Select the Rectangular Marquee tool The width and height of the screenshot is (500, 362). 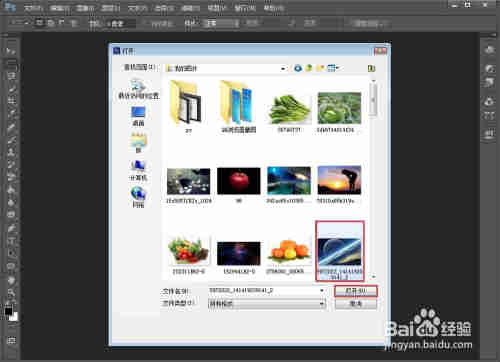tap(11, 64)
